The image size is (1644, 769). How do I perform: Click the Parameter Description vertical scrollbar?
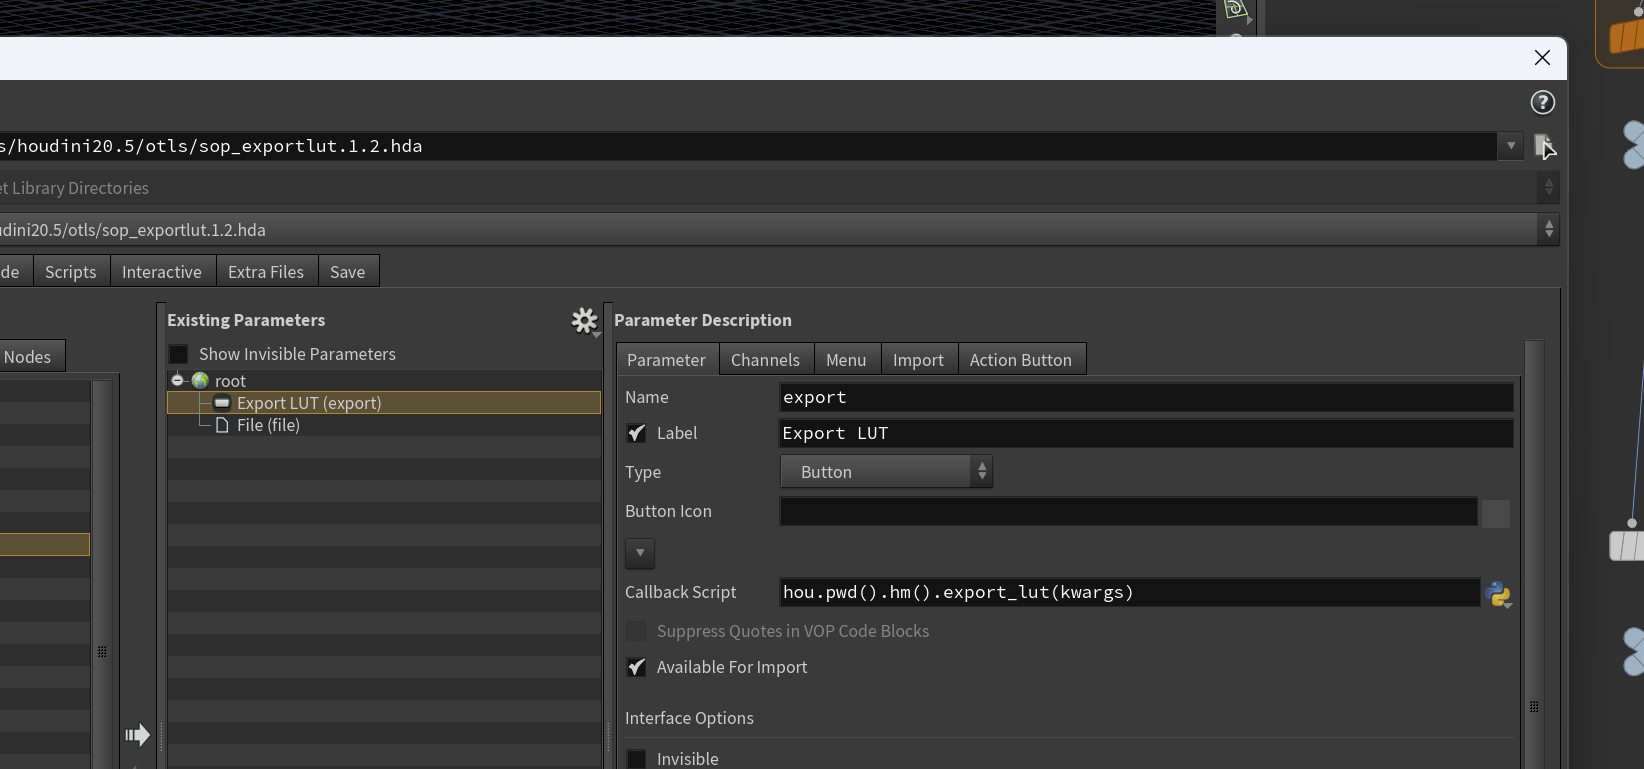click(1534, 555)
